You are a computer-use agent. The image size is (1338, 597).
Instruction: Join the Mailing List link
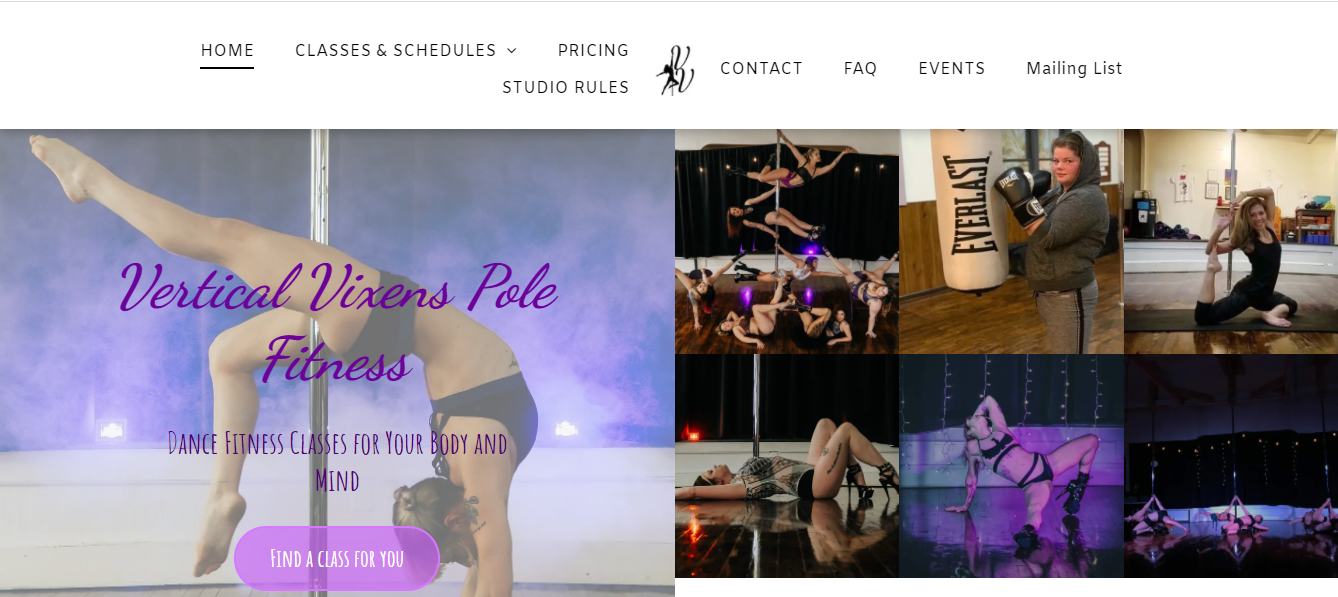pos(1074,68)
